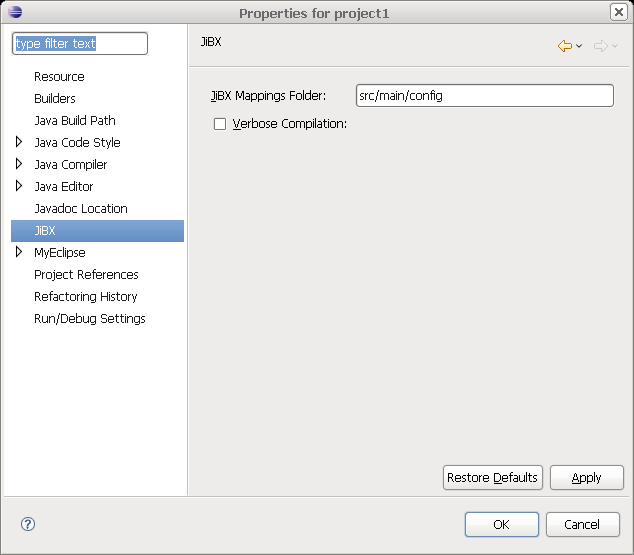Select the Resource properties page
Image resolution: width=634 pixels, height=555 pixels.
(x=59, y=77)
